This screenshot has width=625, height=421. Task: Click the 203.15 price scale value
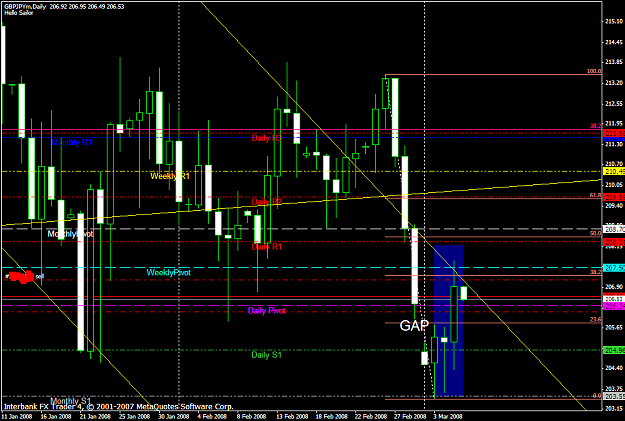tap(615, 409)
